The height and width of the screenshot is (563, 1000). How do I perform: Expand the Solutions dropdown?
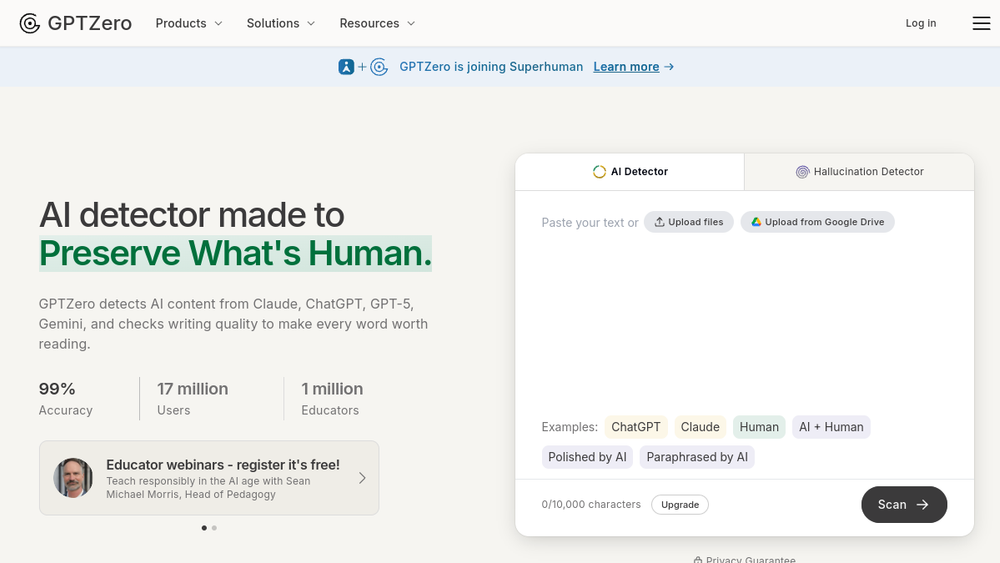pyautogui.click(x=281, y=24)
